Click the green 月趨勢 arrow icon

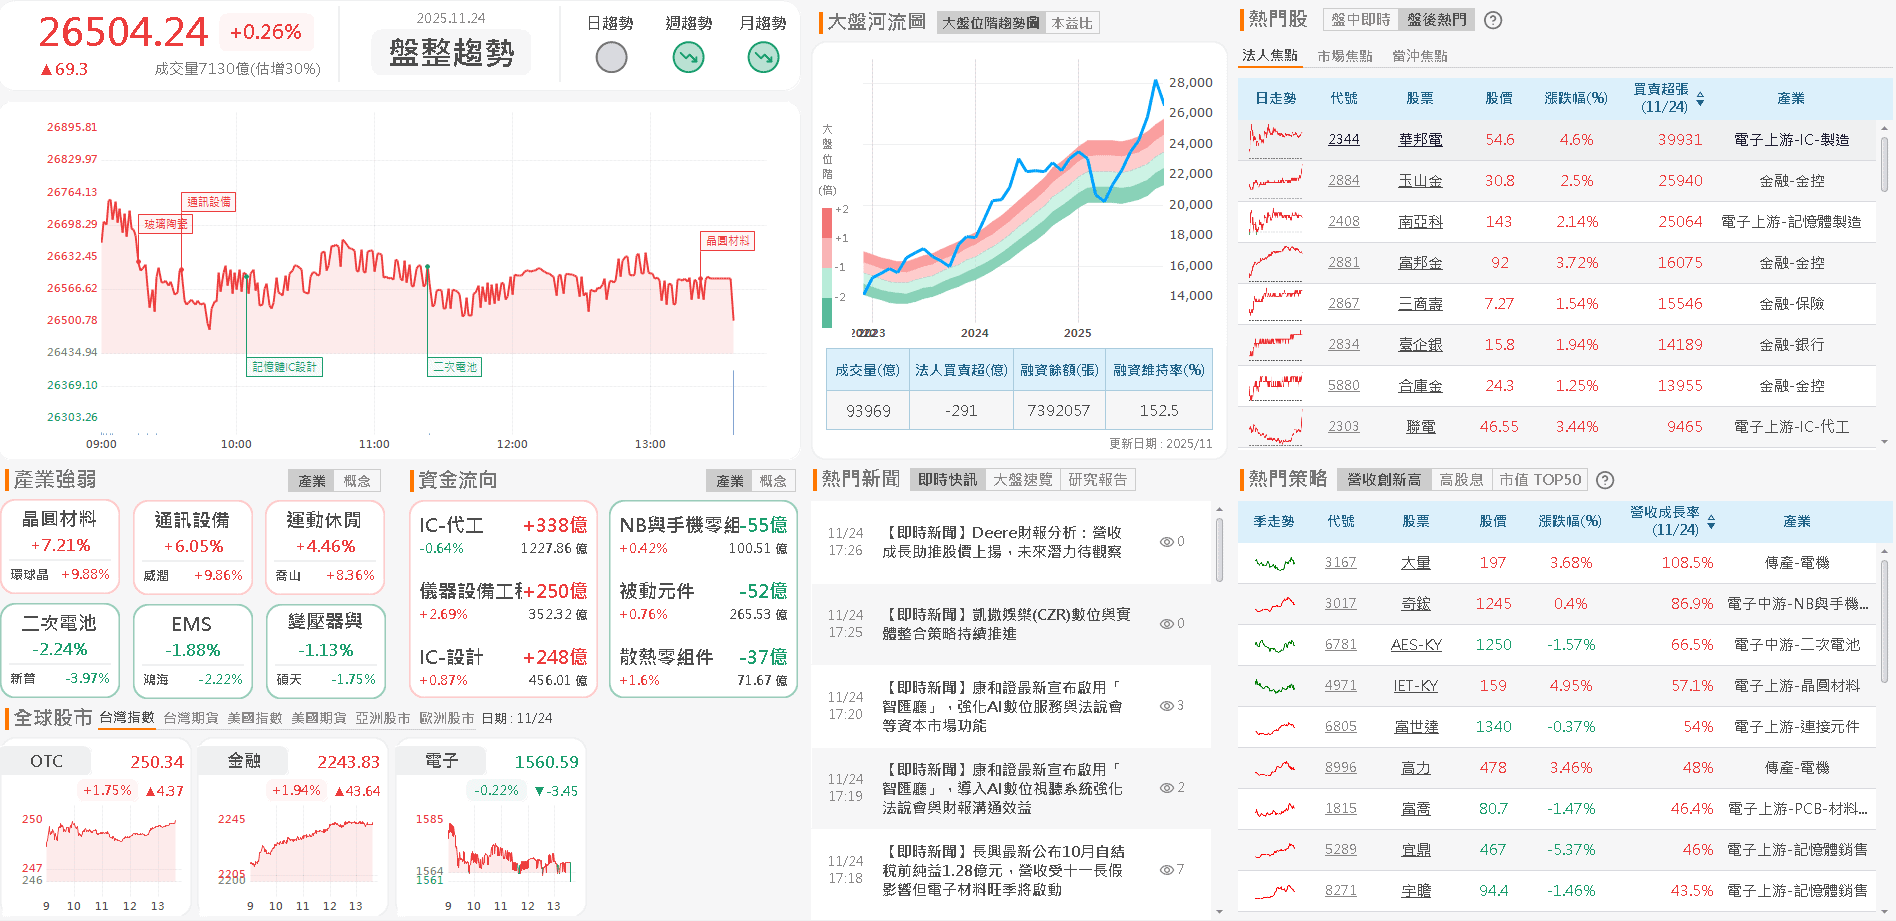[763, 57]
